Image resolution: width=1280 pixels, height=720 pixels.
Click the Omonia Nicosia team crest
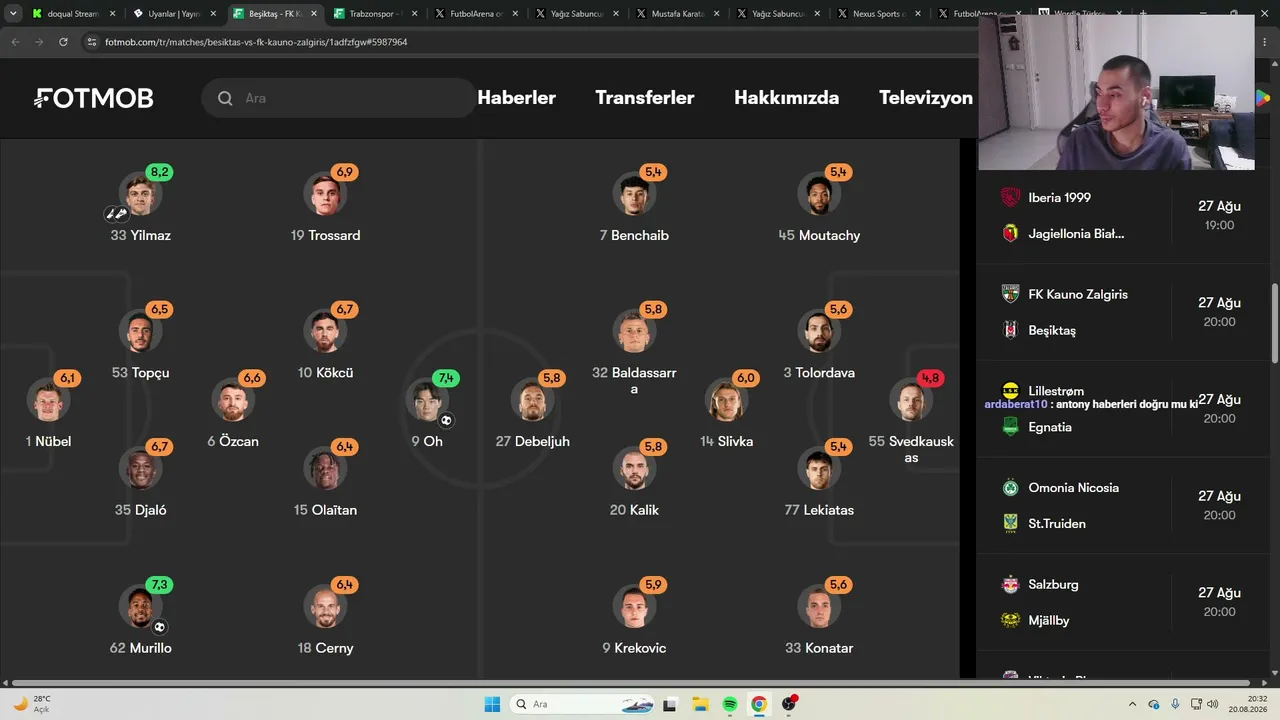1010,488
